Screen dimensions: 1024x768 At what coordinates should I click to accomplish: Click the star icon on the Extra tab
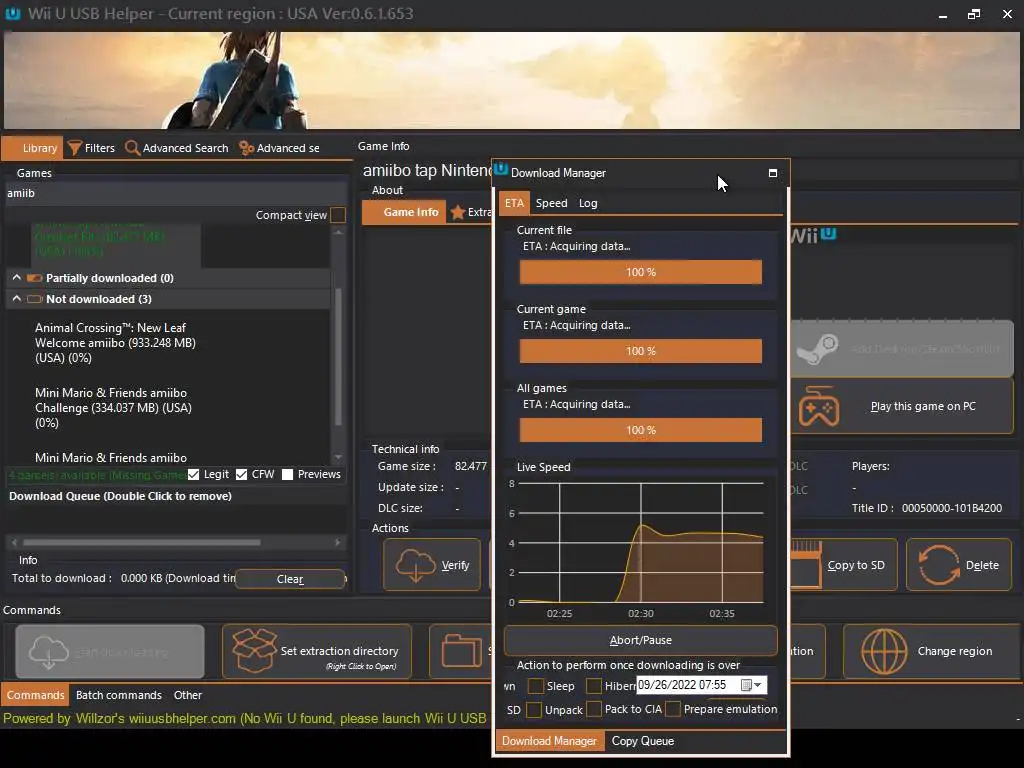click(458, 212)
